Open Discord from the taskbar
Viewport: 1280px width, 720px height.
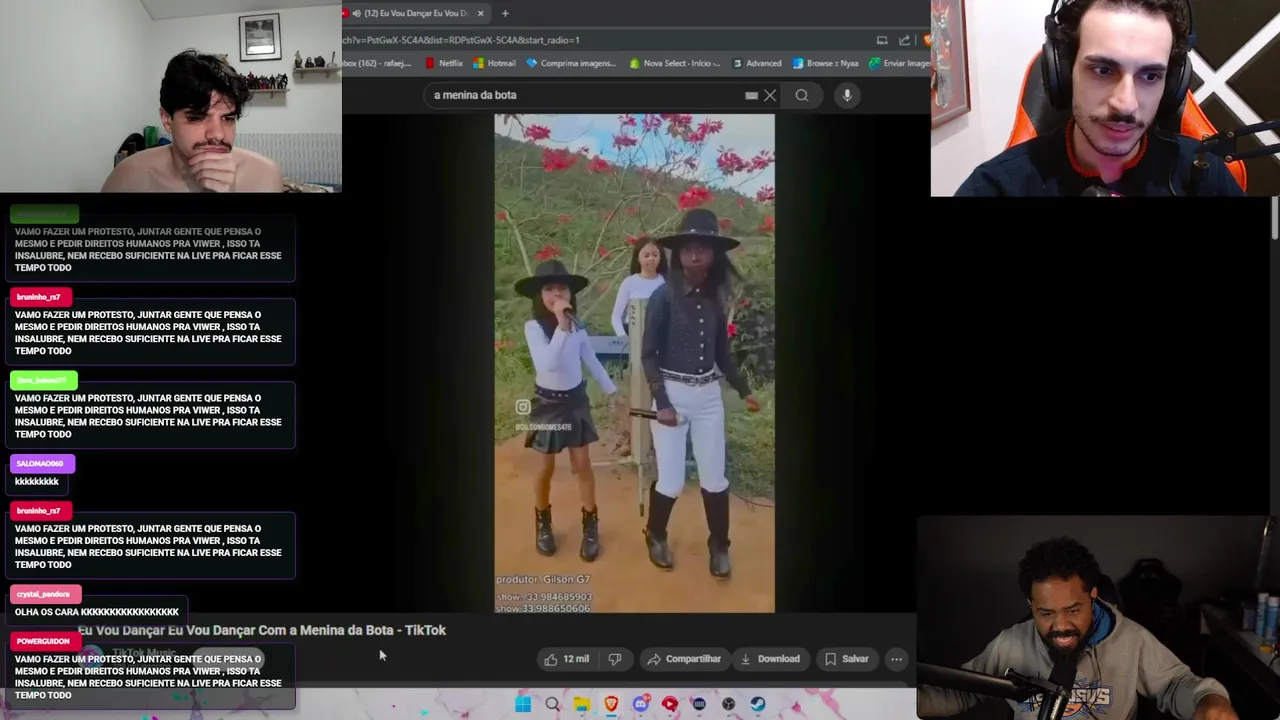(x=640, y=704)
